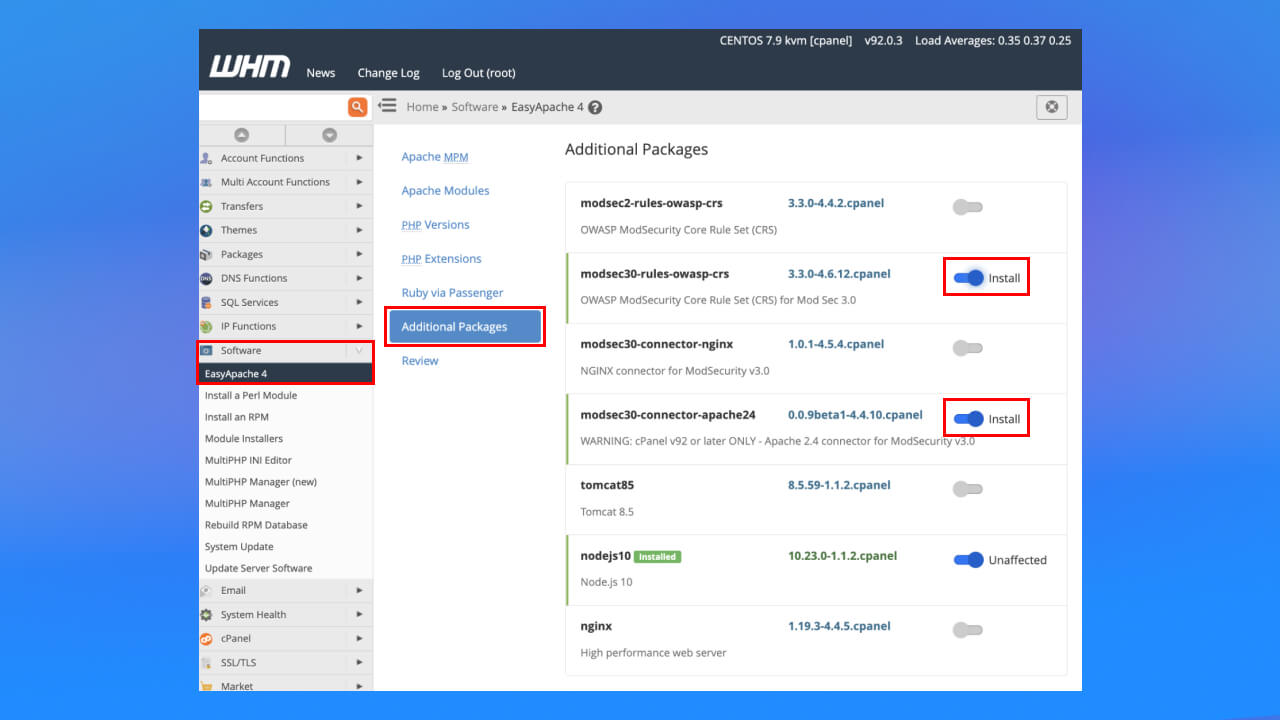Click the nodejs10 Installed badge

[658, 557]
